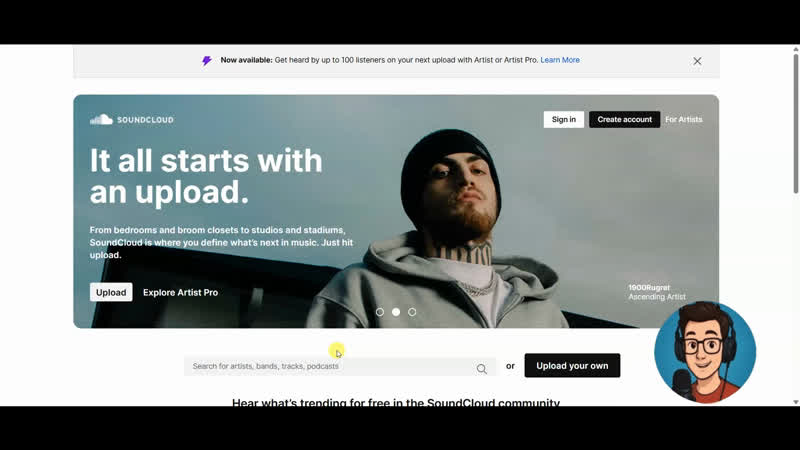Open the For Artists link
800x450 pixels.
click(x=684, y=119)
